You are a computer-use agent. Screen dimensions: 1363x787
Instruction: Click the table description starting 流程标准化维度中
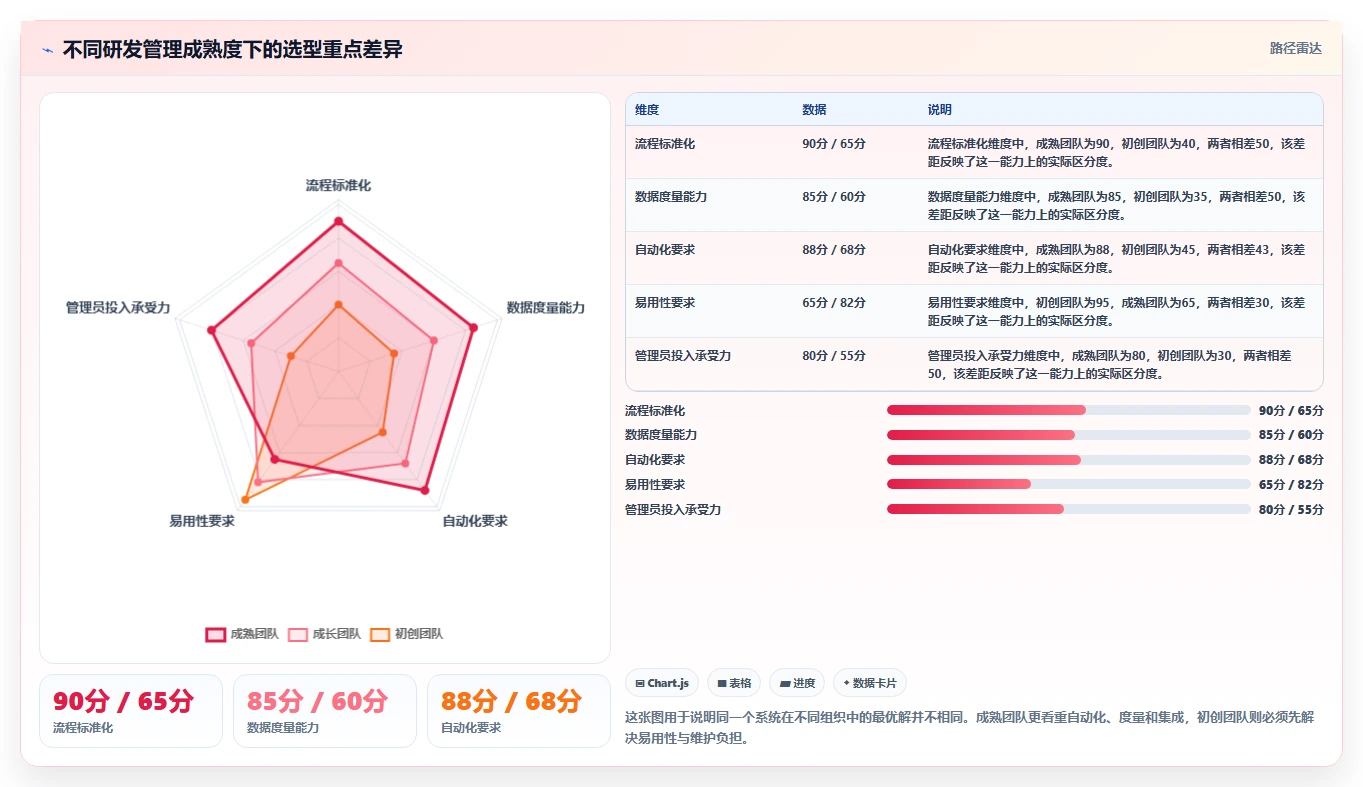(1116, 152)
